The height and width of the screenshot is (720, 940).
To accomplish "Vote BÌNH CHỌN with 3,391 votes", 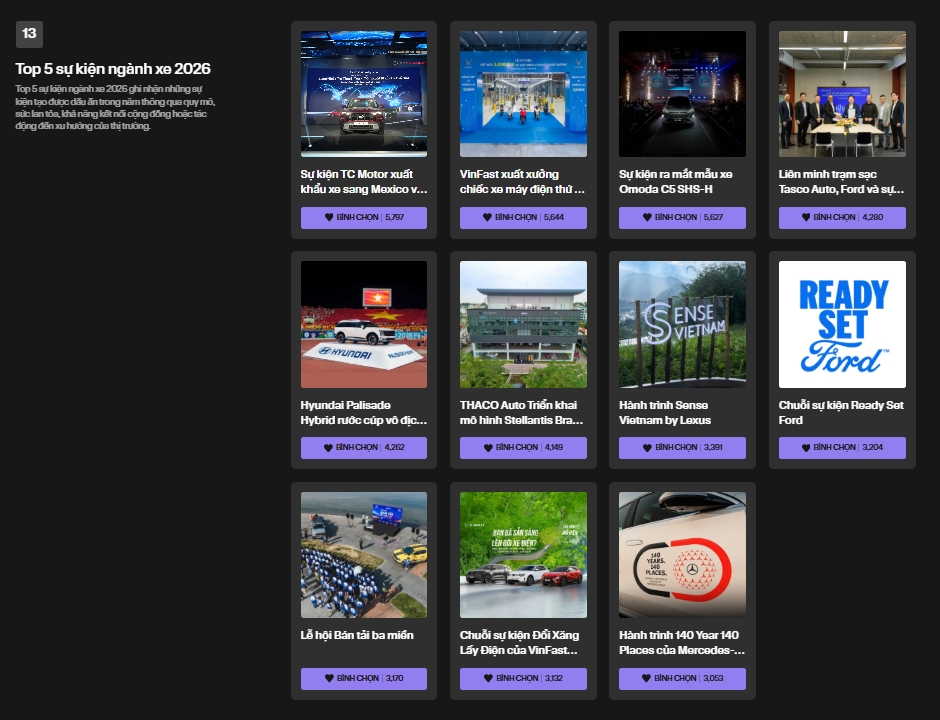I will click(682, 448).
